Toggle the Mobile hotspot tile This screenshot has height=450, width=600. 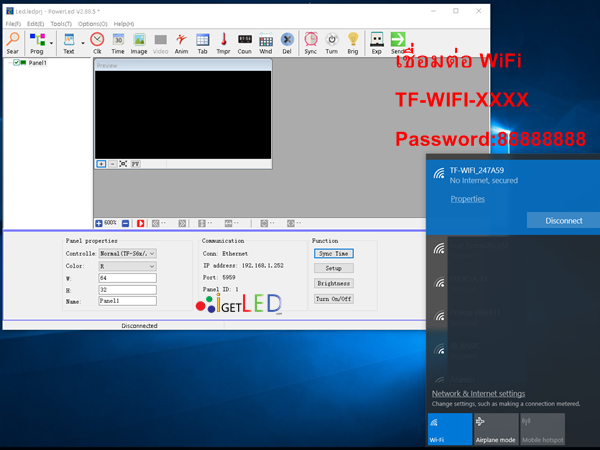coord(543,429)
